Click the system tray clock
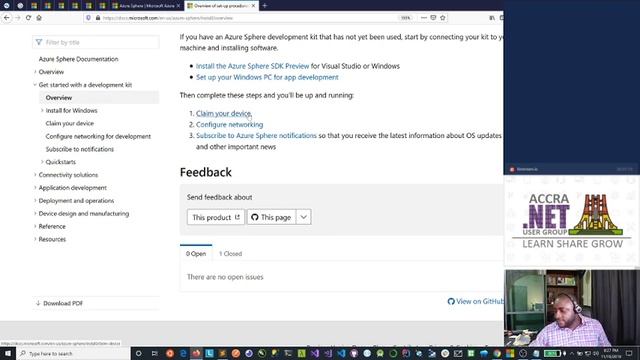The width and height of the screenshot is (640, 360). tap(611, 353)
